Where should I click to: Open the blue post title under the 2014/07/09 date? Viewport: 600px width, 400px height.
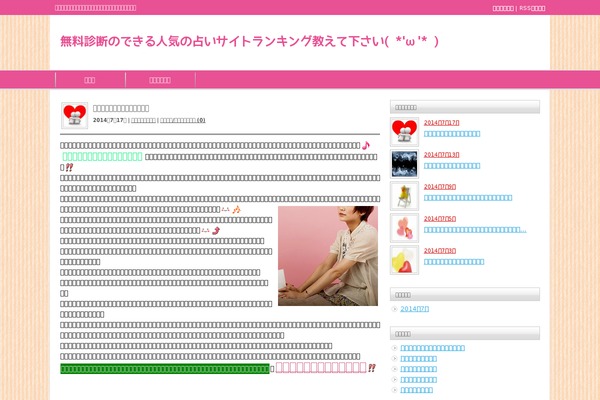tap(468, 198)
